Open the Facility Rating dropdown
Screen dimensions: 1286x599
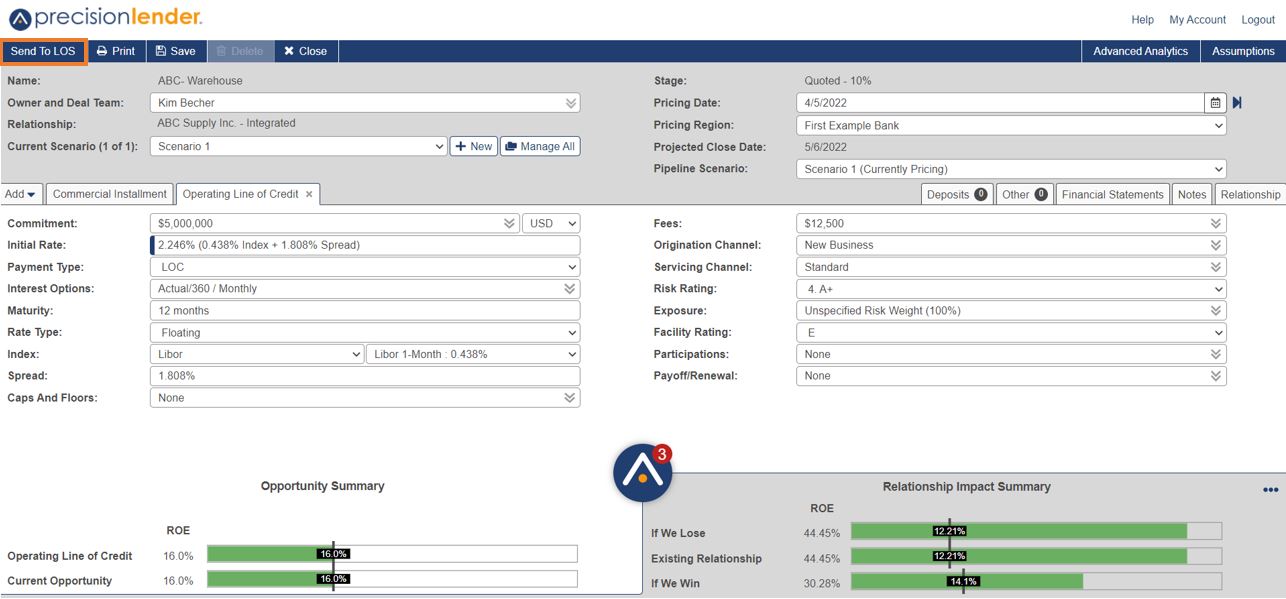[1011, 332]
